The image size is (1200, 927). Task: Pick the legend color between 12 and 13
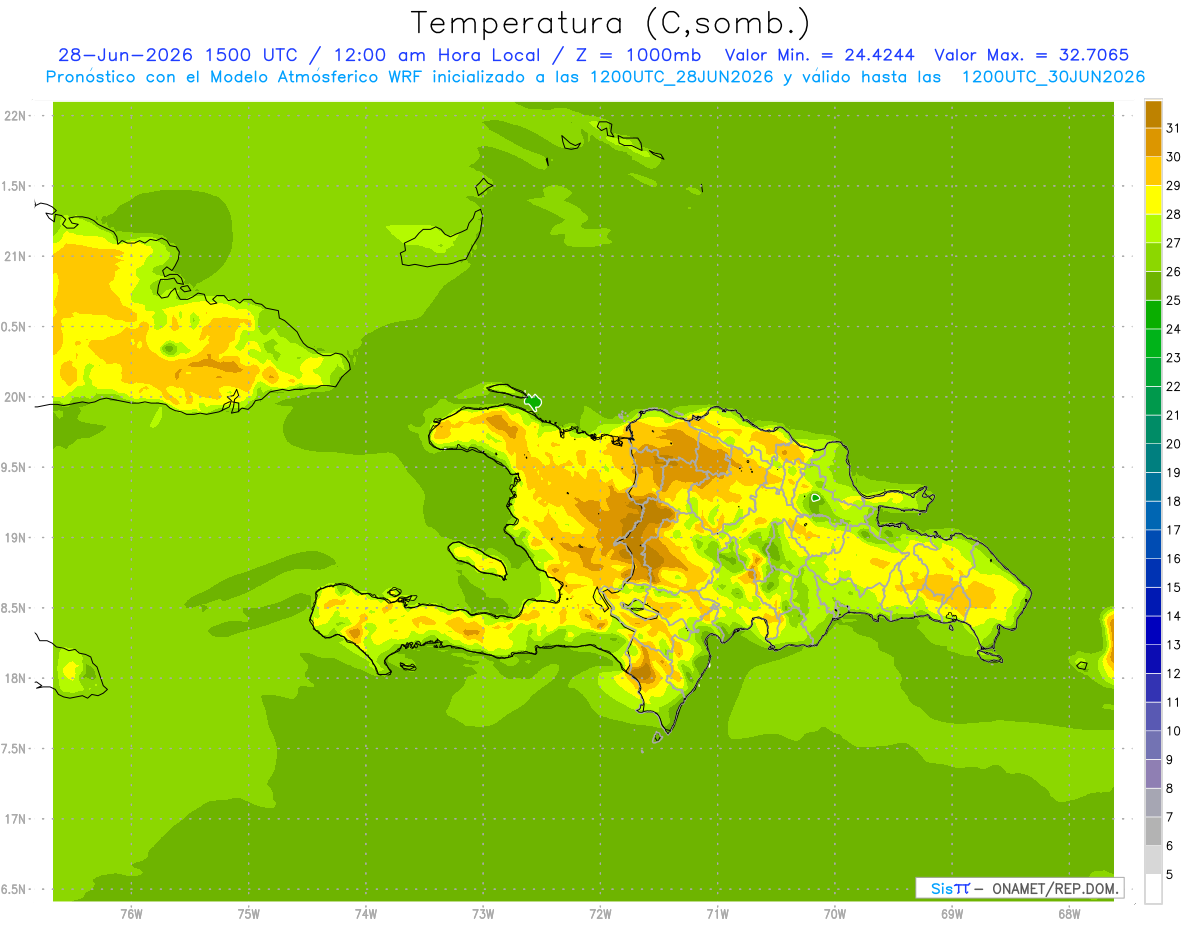tap(1153, 659)
